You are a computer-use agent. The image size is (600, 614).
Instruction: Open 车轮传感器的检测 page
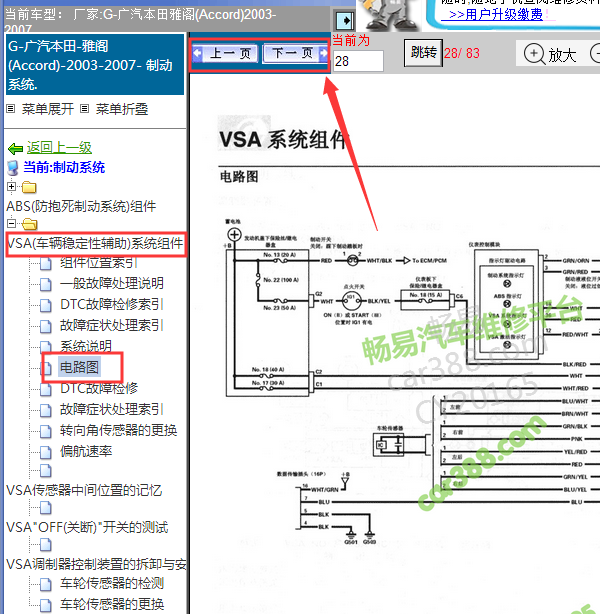[112, 583]
